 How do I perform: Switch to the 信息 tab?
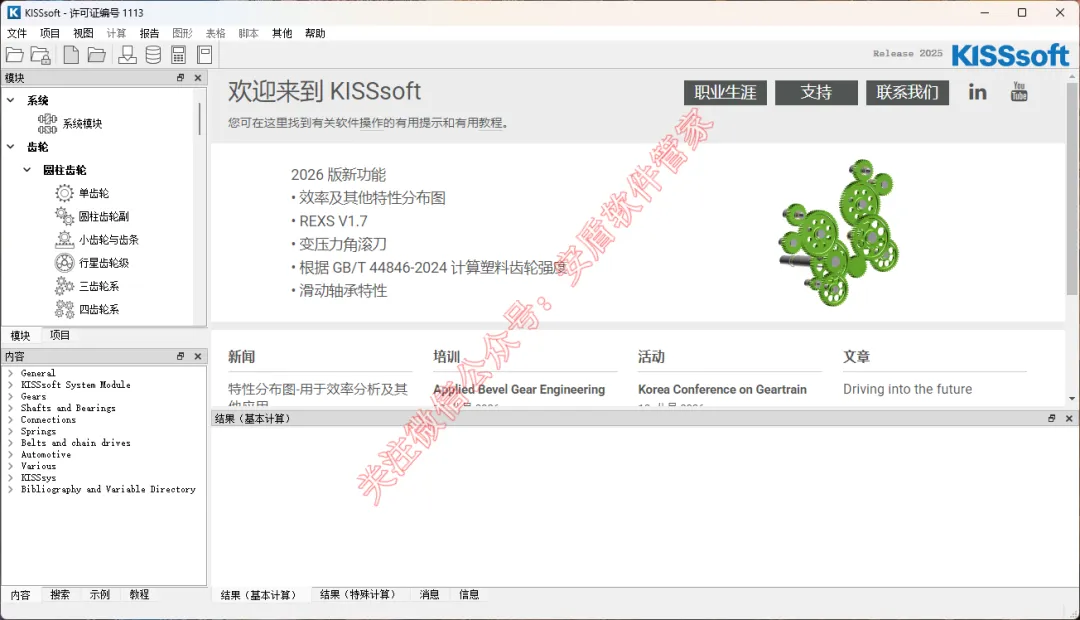pyautogui.click(x=469, y=595)
